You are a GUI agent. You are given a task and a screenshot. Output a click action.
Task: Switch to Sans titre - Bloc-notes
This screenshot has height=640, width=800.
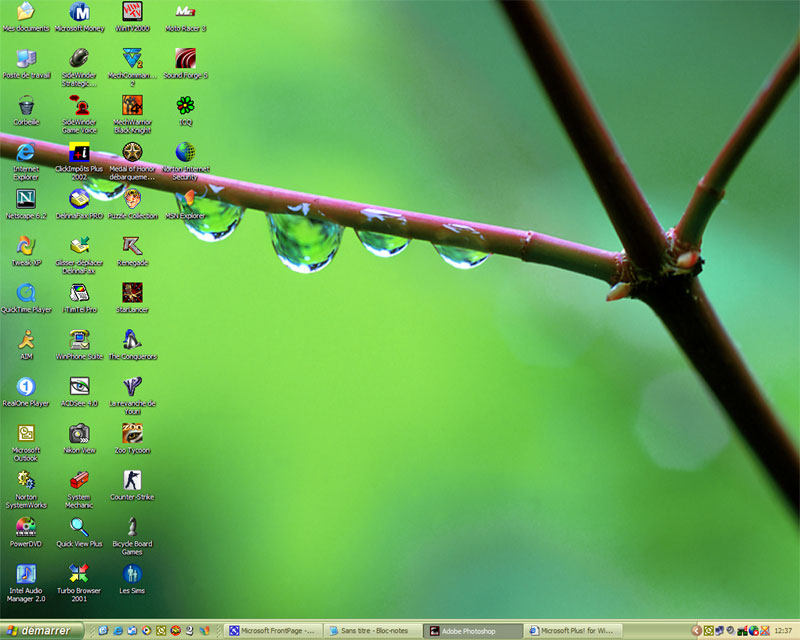point(375,631)
